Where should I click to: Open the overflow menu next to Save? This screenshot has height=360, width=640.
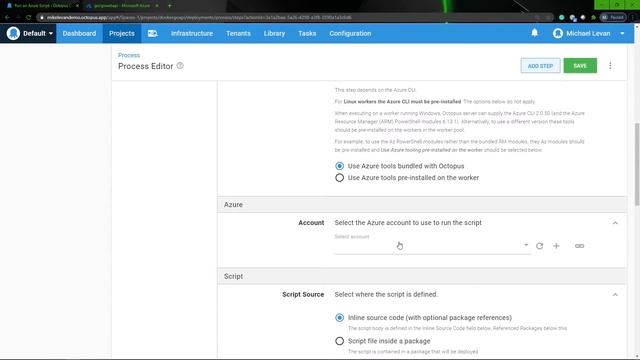tap(610, 66)
